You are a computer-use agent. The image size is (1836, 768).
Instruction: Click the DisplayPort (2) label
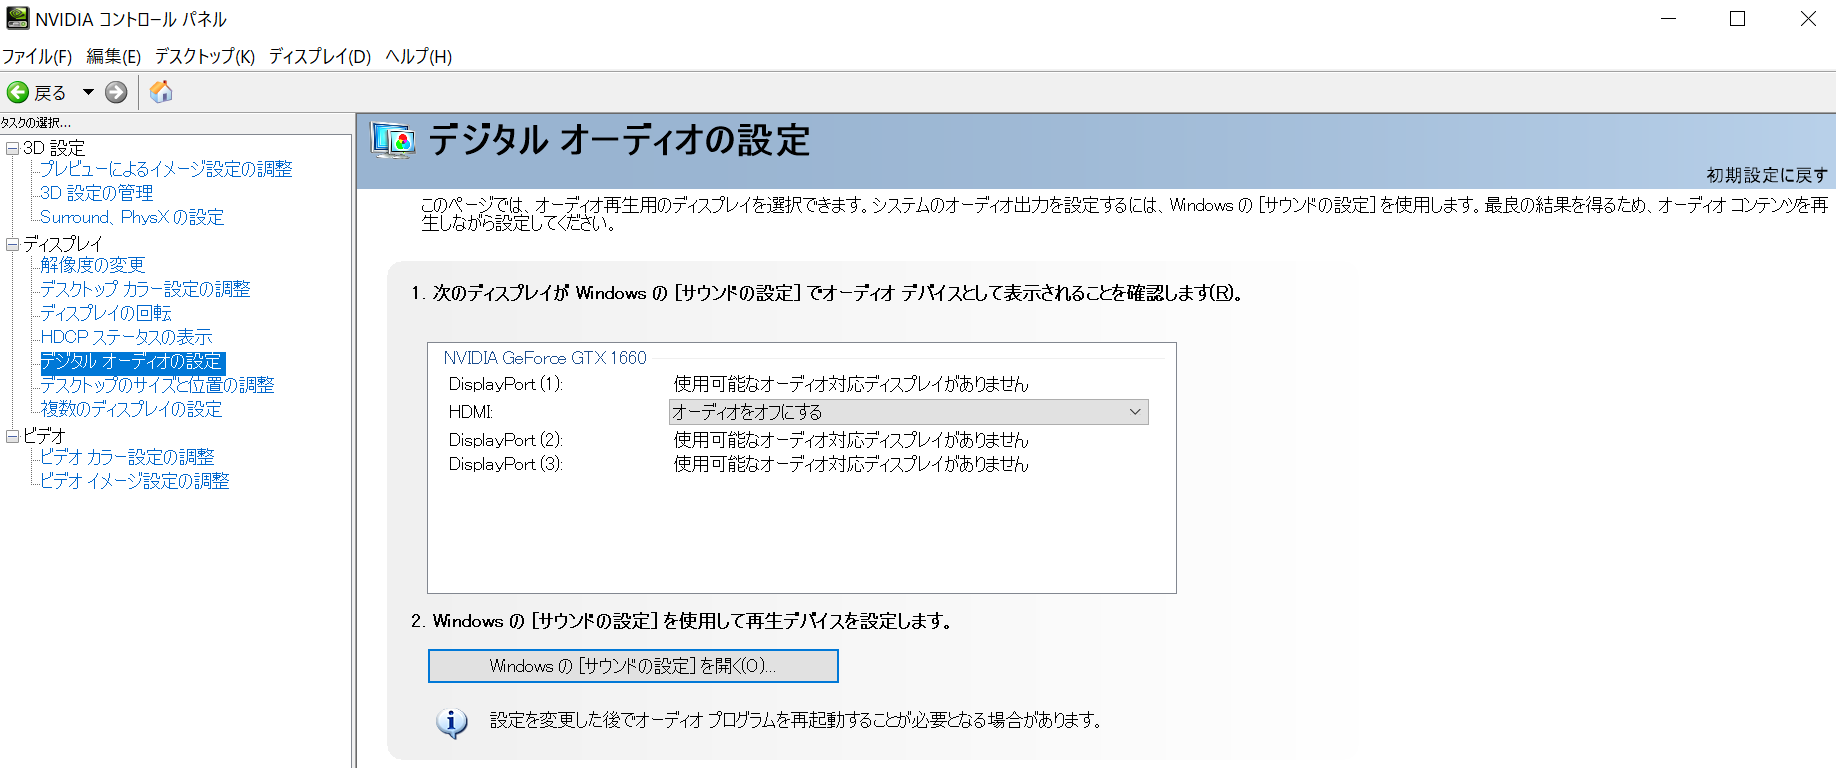[506, 440]
